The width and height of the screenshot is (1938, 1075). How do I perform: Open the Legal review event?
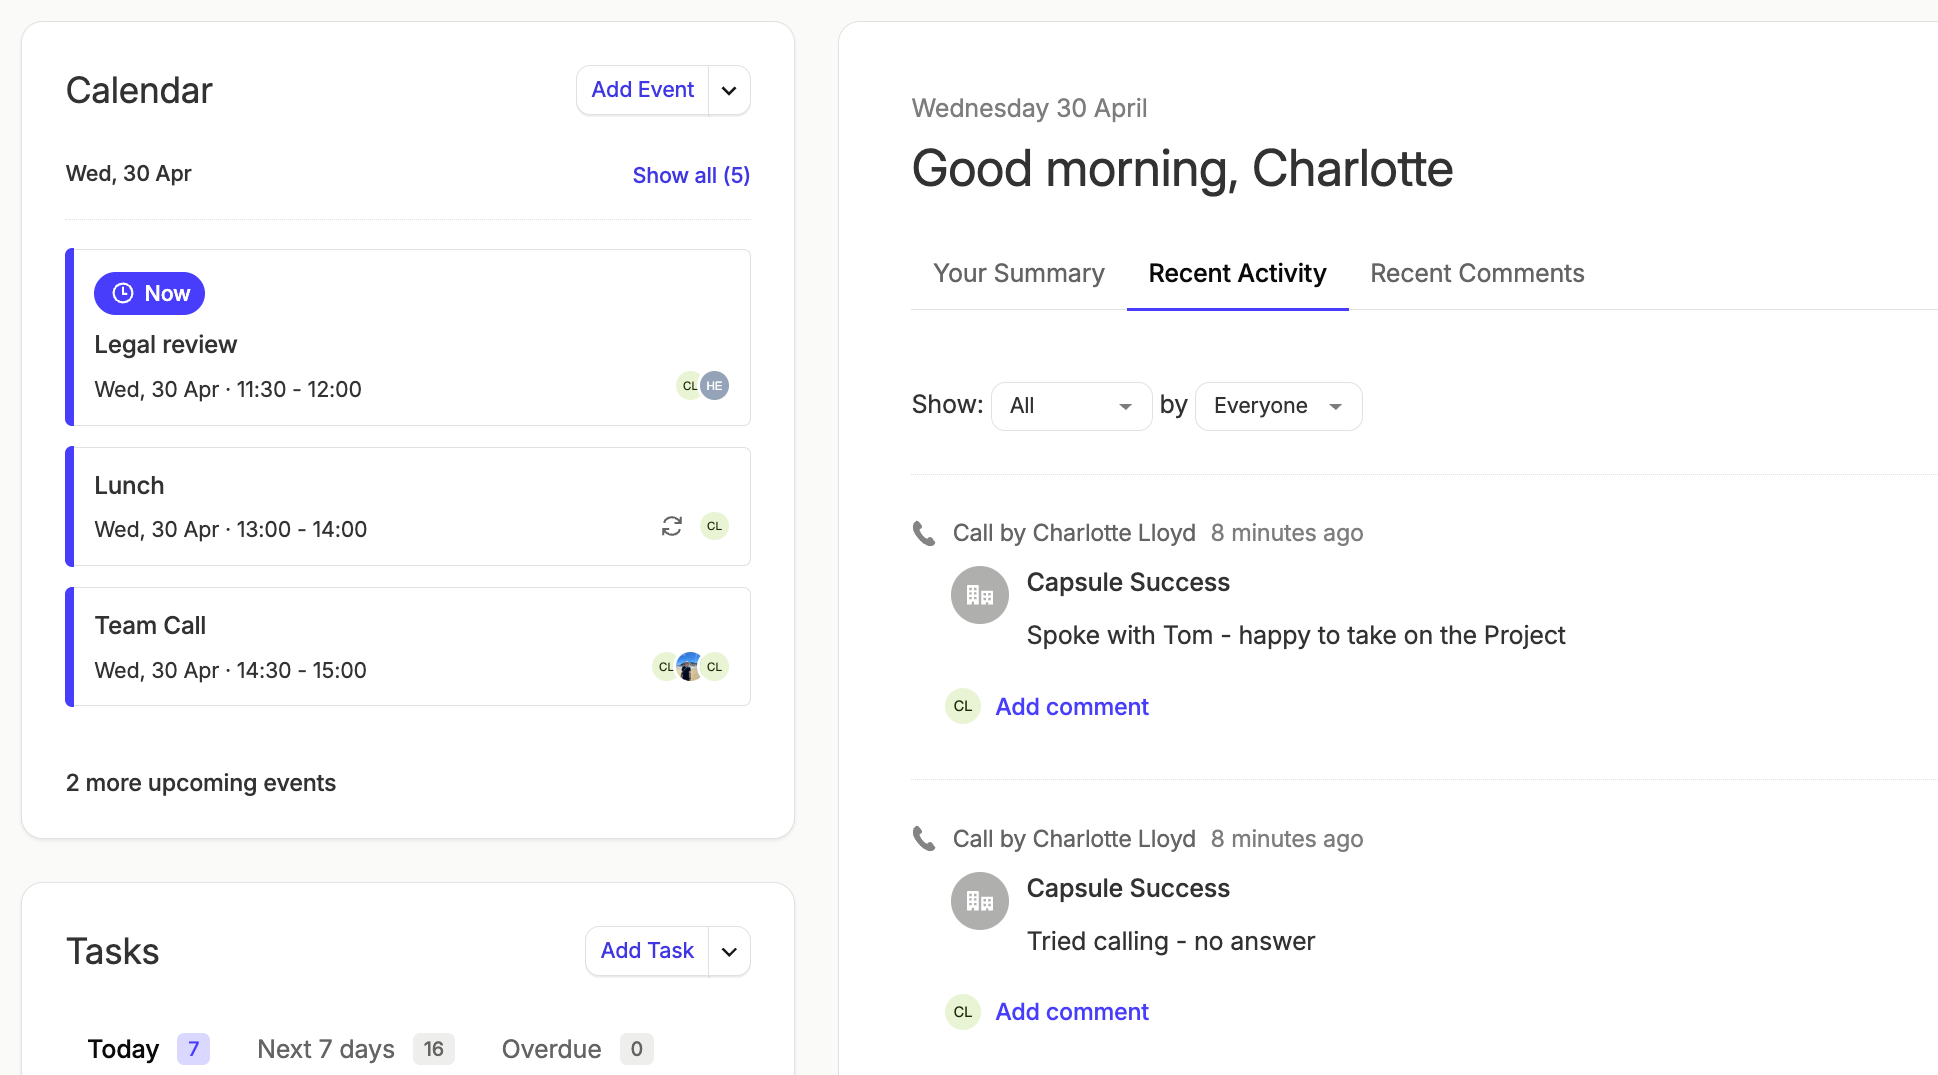coord(408,337)
